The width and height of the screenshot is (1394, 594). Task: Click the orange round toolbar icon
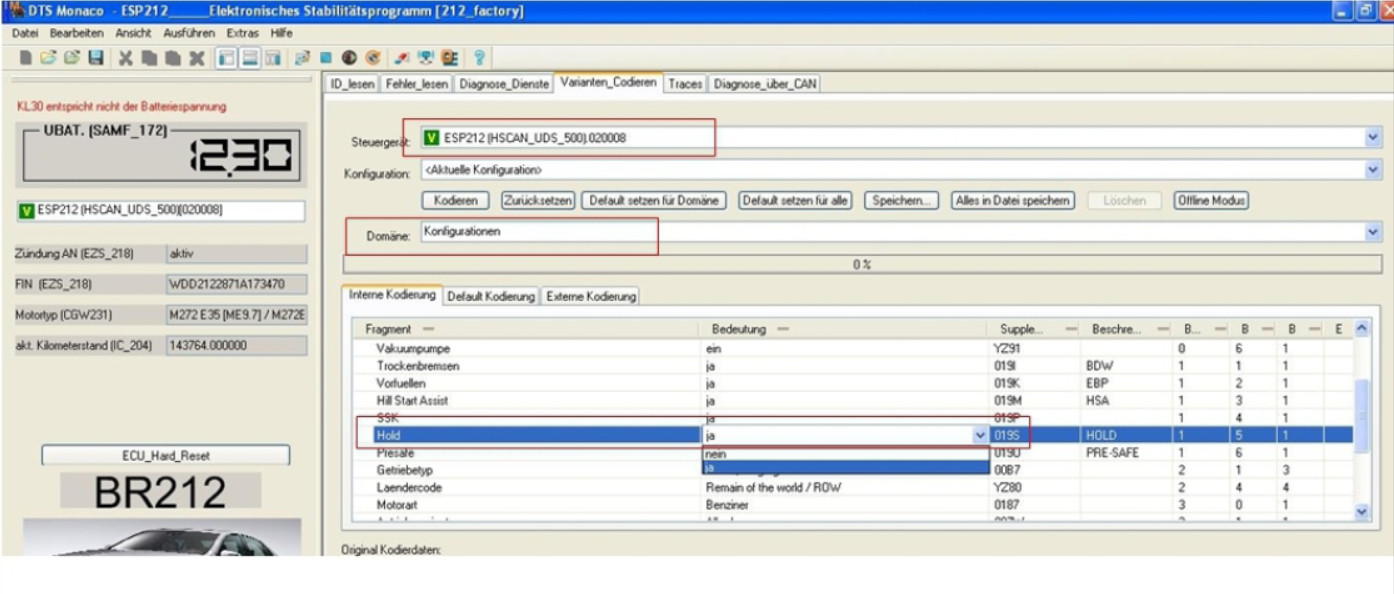pos(372,57)
